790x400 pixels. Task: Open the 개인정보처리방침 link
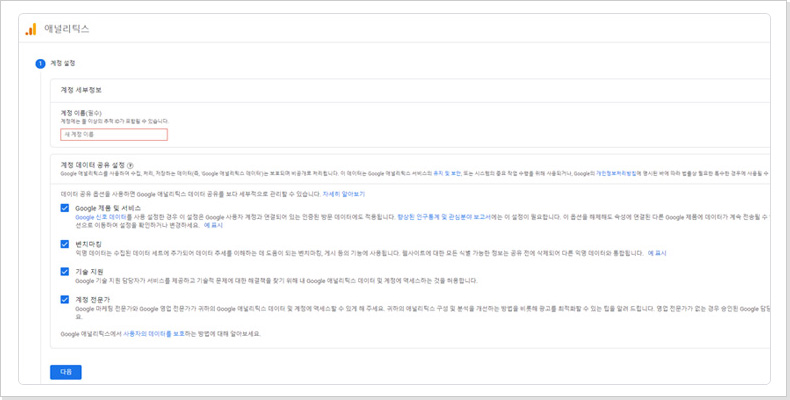[616, 173]
